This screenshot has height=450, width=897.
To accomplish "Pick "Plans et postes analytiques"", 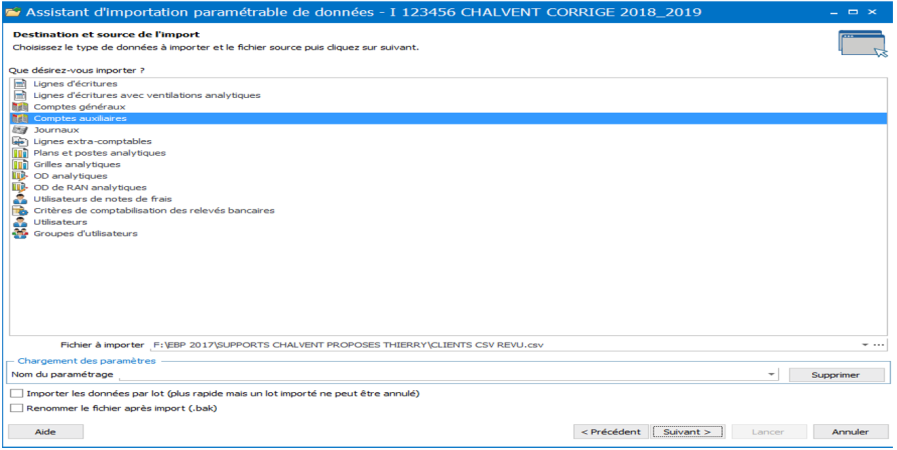I will (x=100, y=153).
